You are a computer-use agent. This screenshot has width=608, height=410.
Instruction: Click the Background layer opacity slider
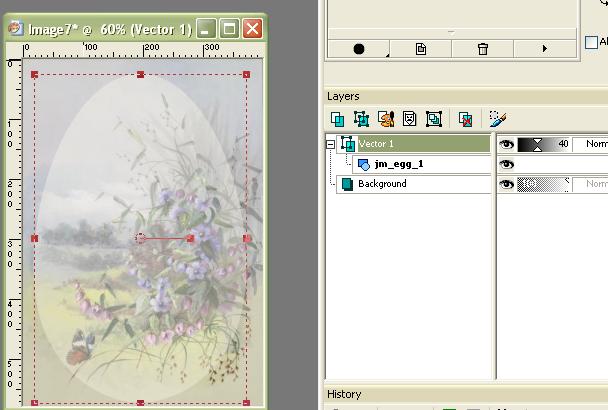click(x=543, y=184)
